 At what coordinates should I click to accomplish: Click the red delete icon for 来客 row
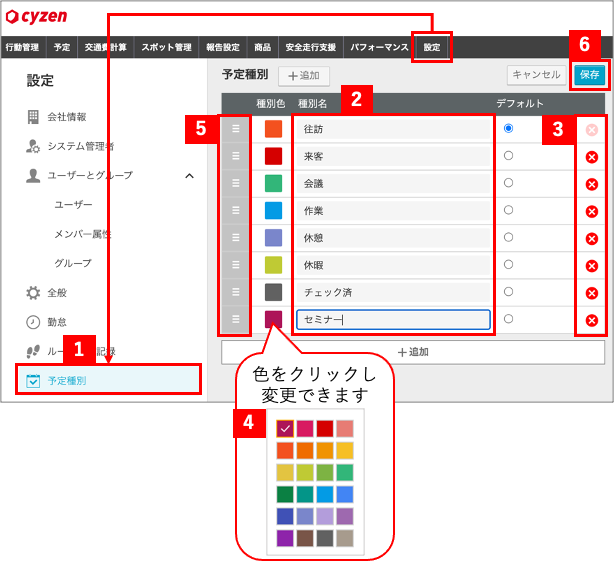point(591,157)
